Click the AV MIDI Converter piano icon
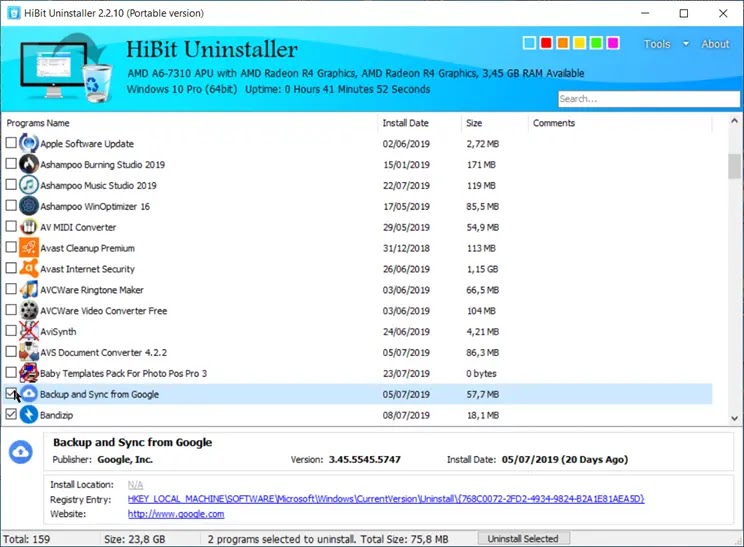The image size is (744, 547). (29, 226)
